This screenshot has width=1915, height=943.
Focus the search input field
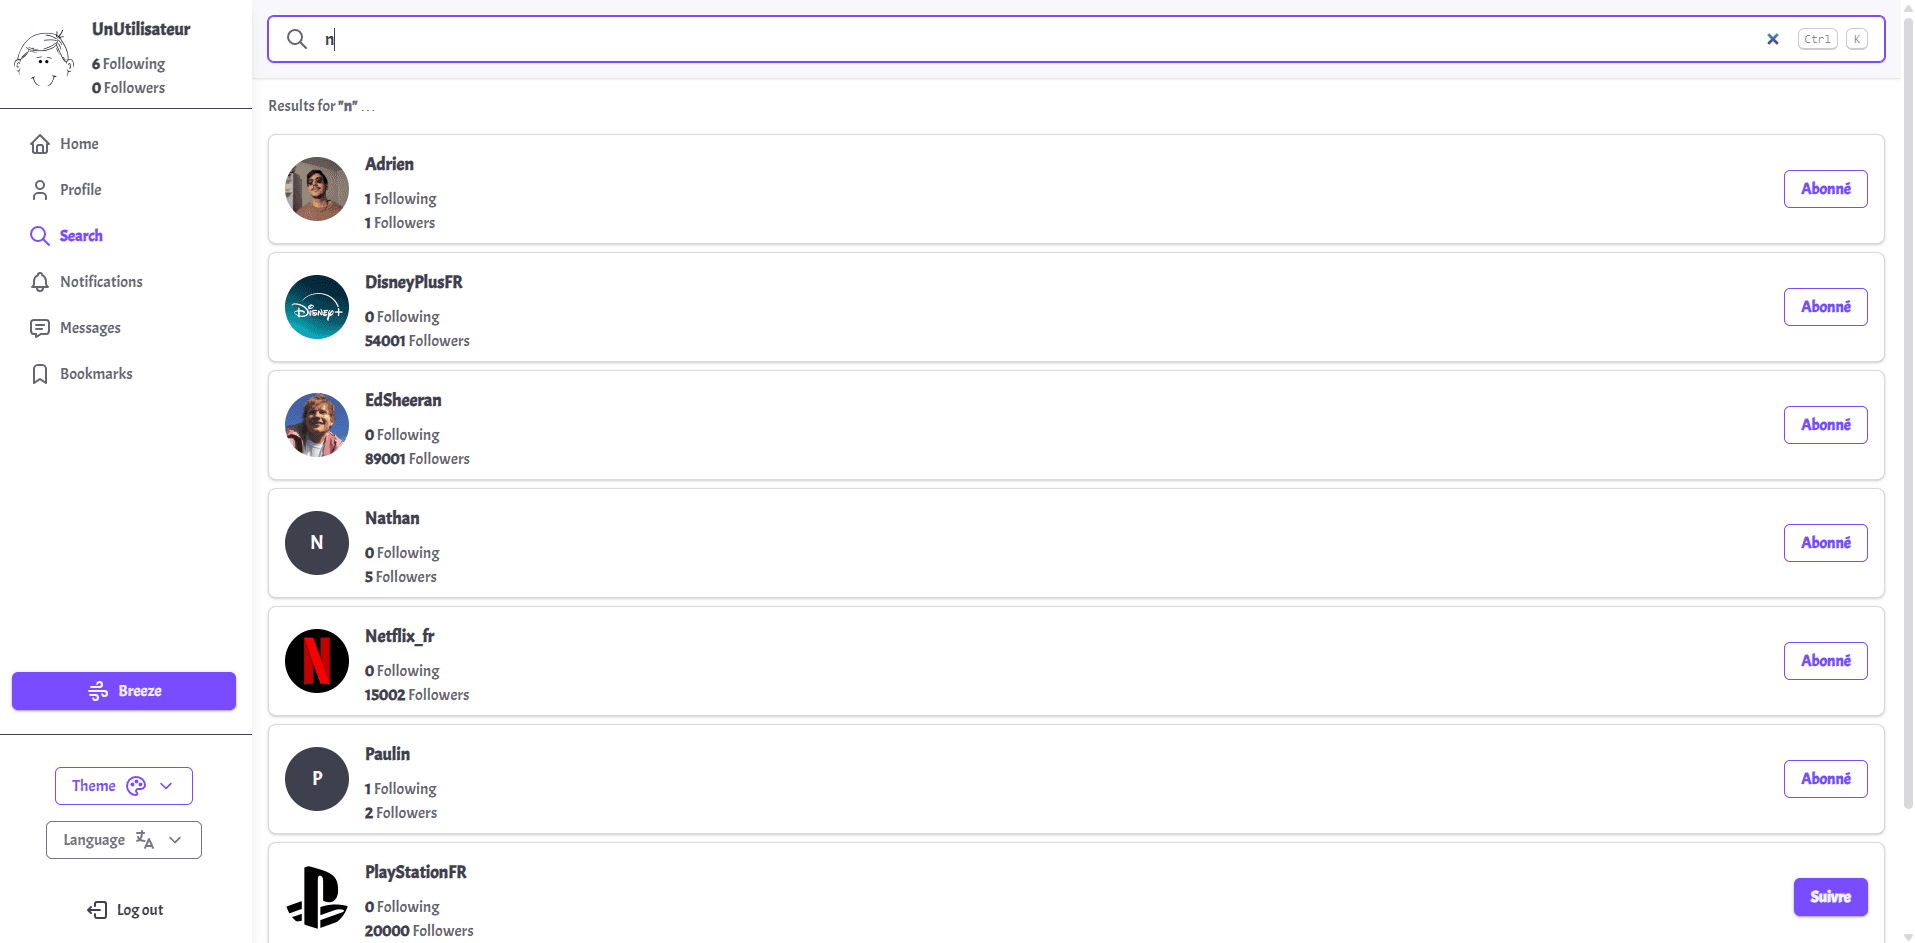1040,39
